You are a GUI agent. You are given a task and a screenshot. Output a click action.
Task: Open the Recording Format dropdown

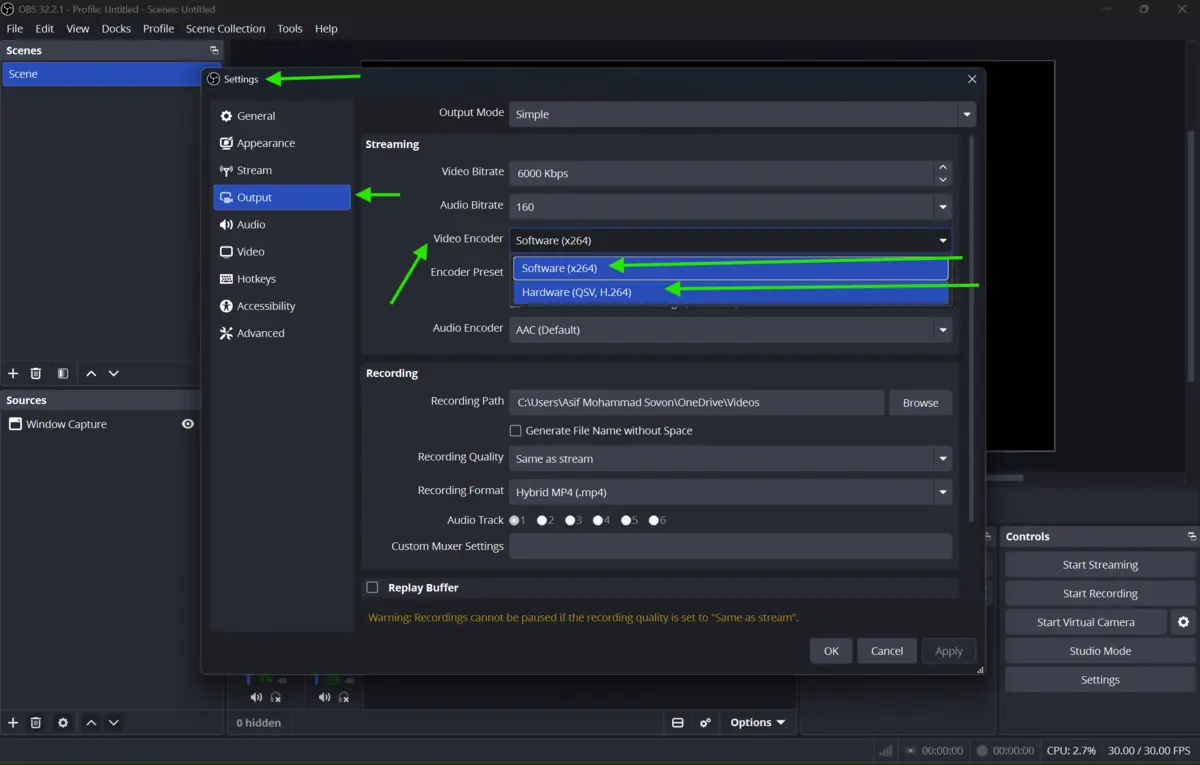coord(730,492)
